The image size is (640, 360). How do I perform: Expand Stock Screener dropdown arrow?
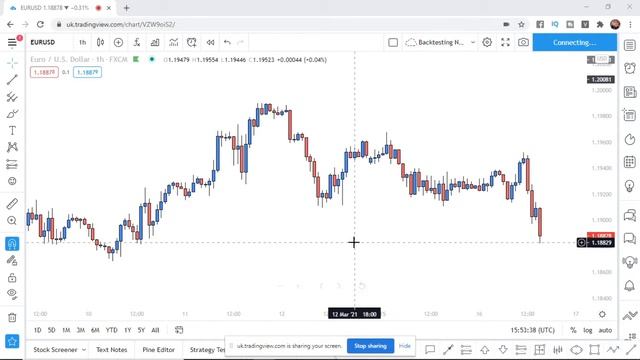click(84, 350)
